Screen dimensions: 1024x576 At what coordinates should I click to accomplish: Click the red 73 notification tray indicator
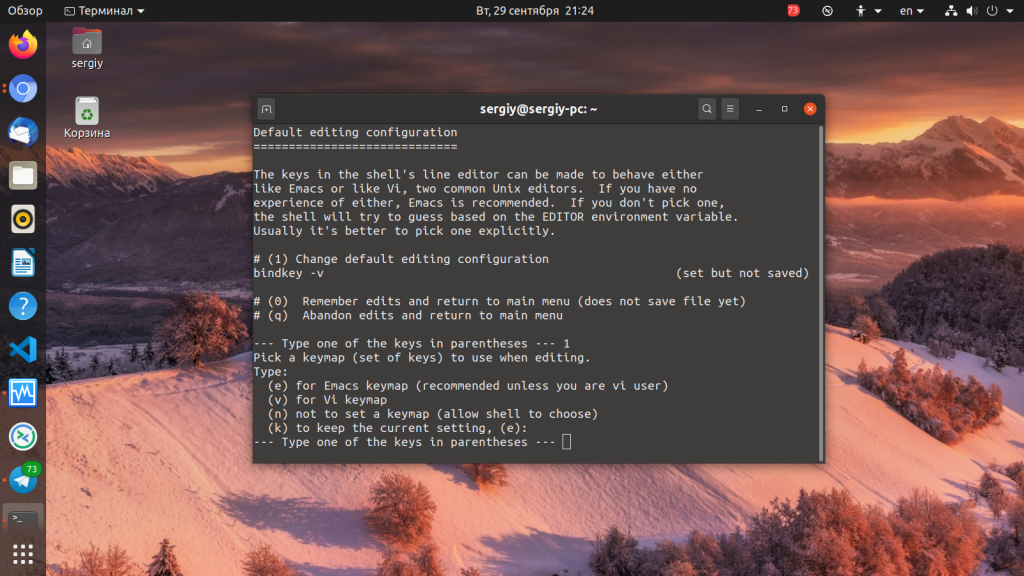(793, 11)
